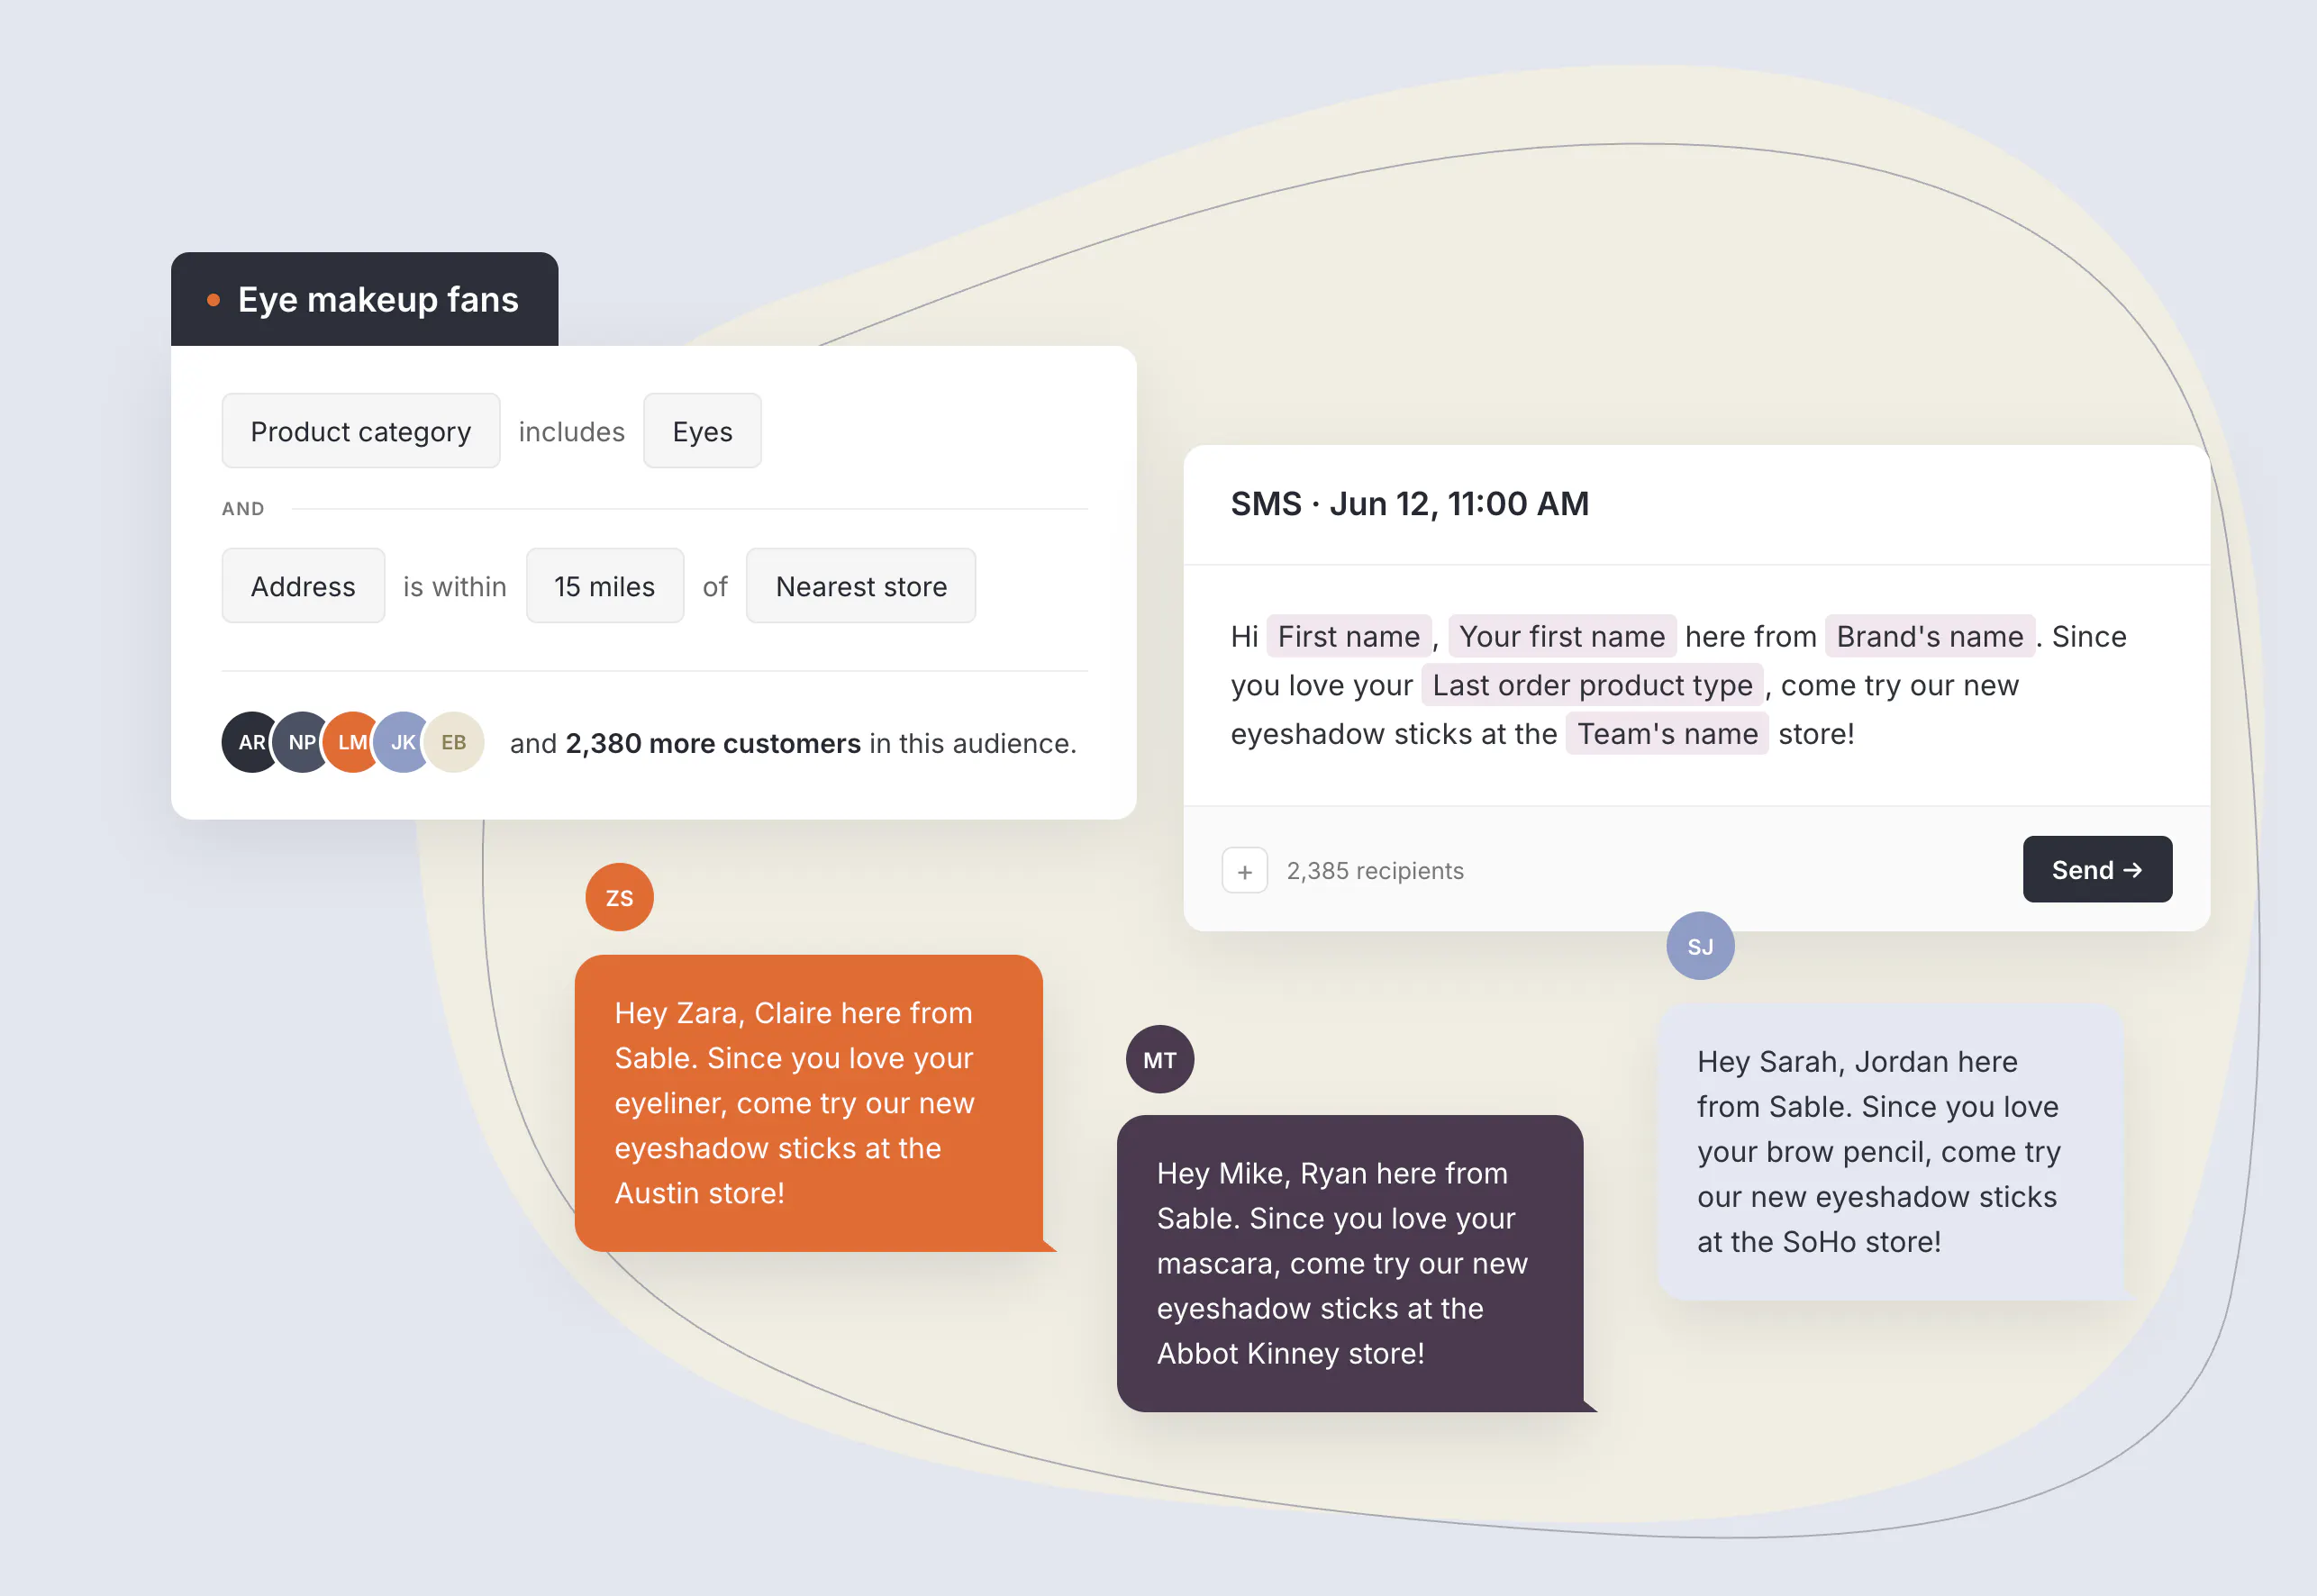
Task: Open the Address filter field
Action: tap(303, 586)
